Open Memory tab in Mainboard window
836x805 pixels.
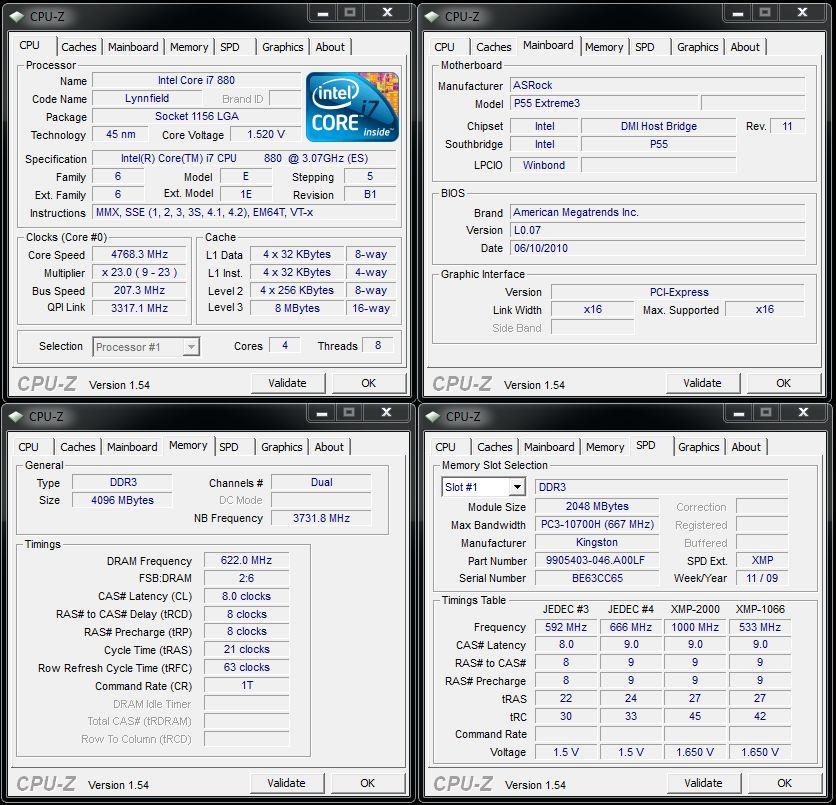(604, 47)
